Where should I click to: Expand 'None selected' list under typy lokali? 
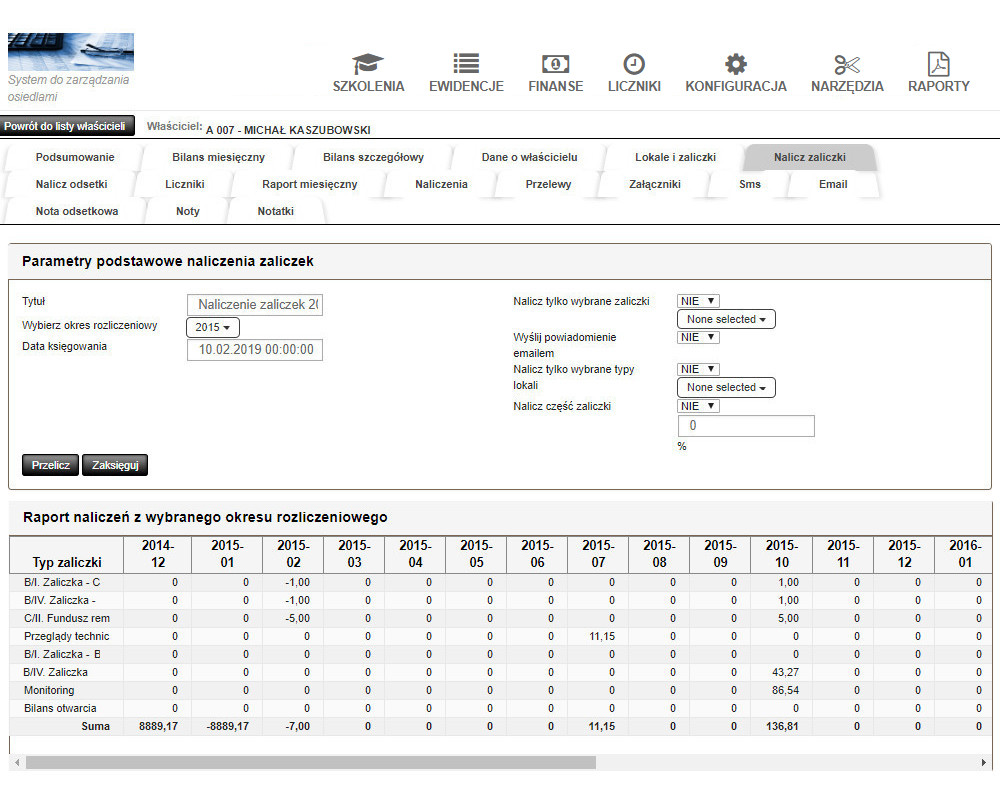726,387
